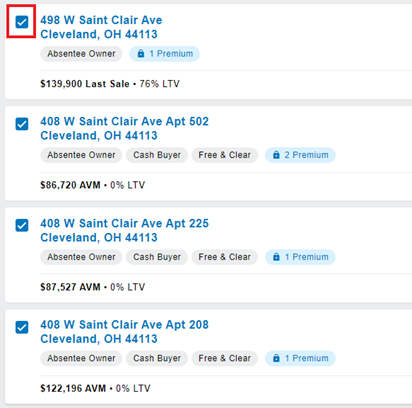Click lock icon on the 2 Premium badge
412x408 pixels.
click(276, 155)
